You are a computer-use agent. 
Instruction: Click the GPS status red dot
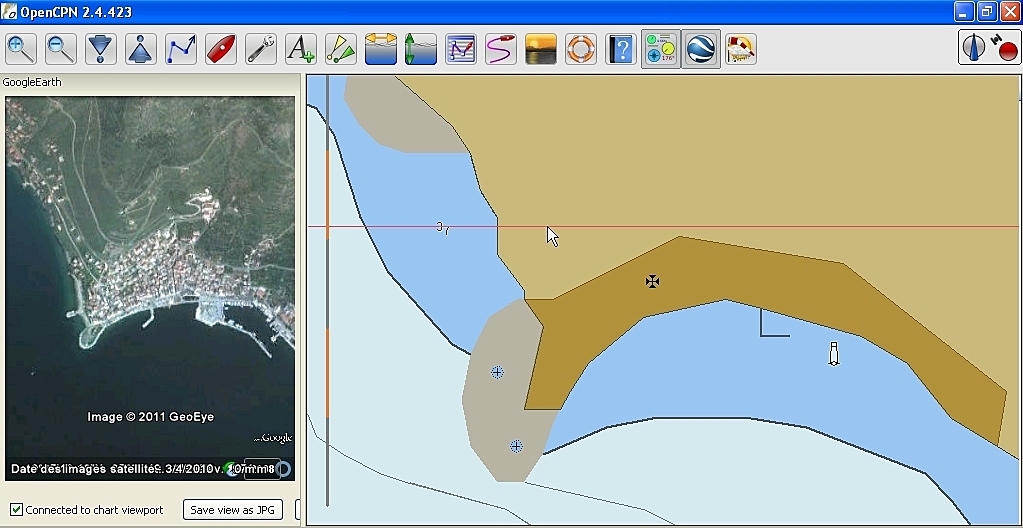click(1008, 51)
